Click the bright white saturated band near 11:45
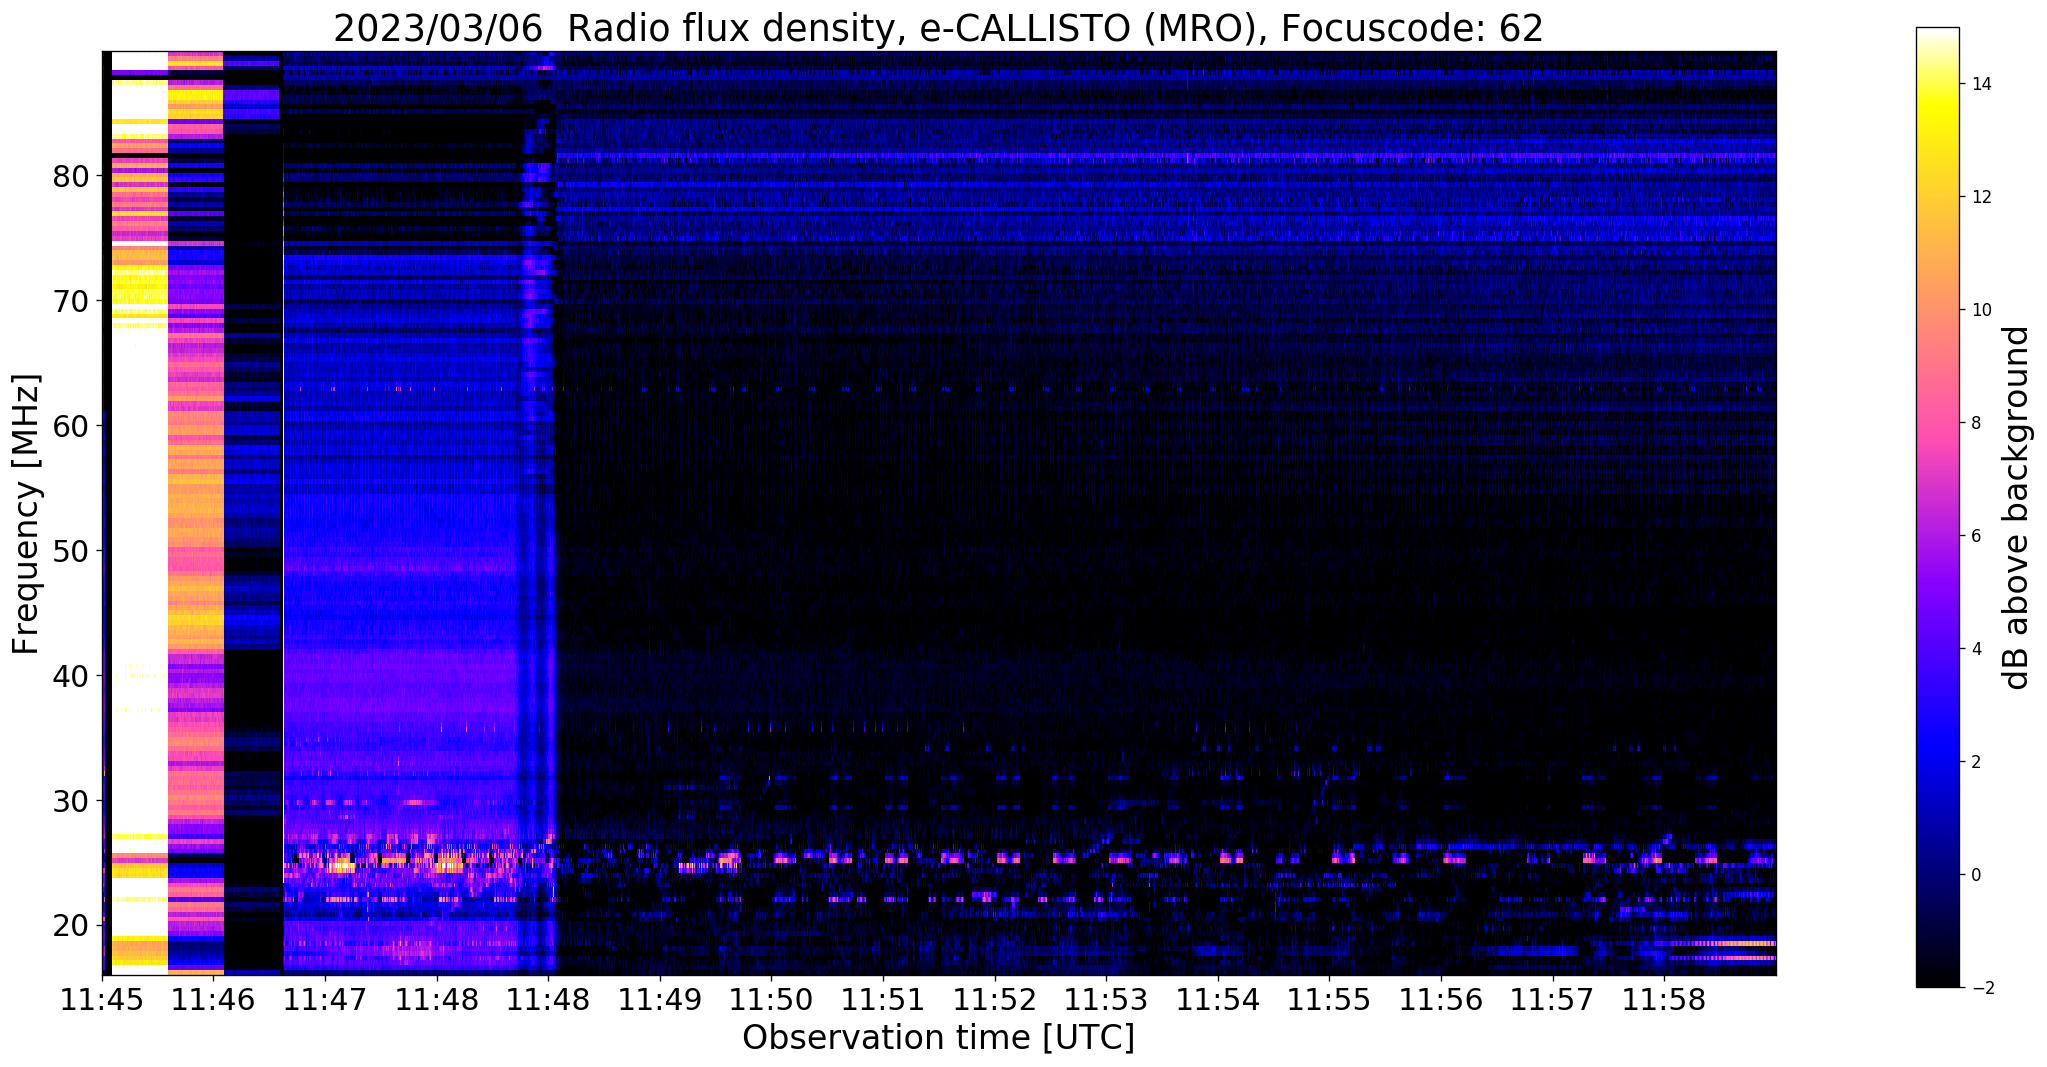Image resolution: width=2047 pixels, height=1067 pixels. pyautogui.click(x=139, y=513)
